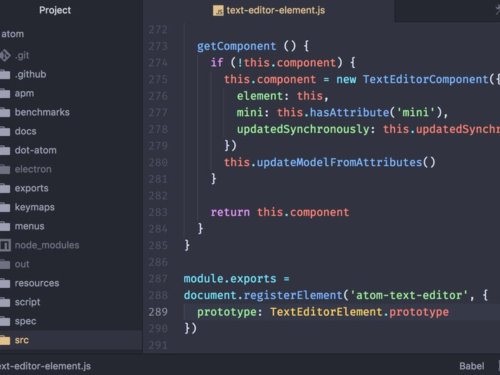
Task: Click the JS file icon on text-editor-element.js tab
Action: tap(218, 11)
